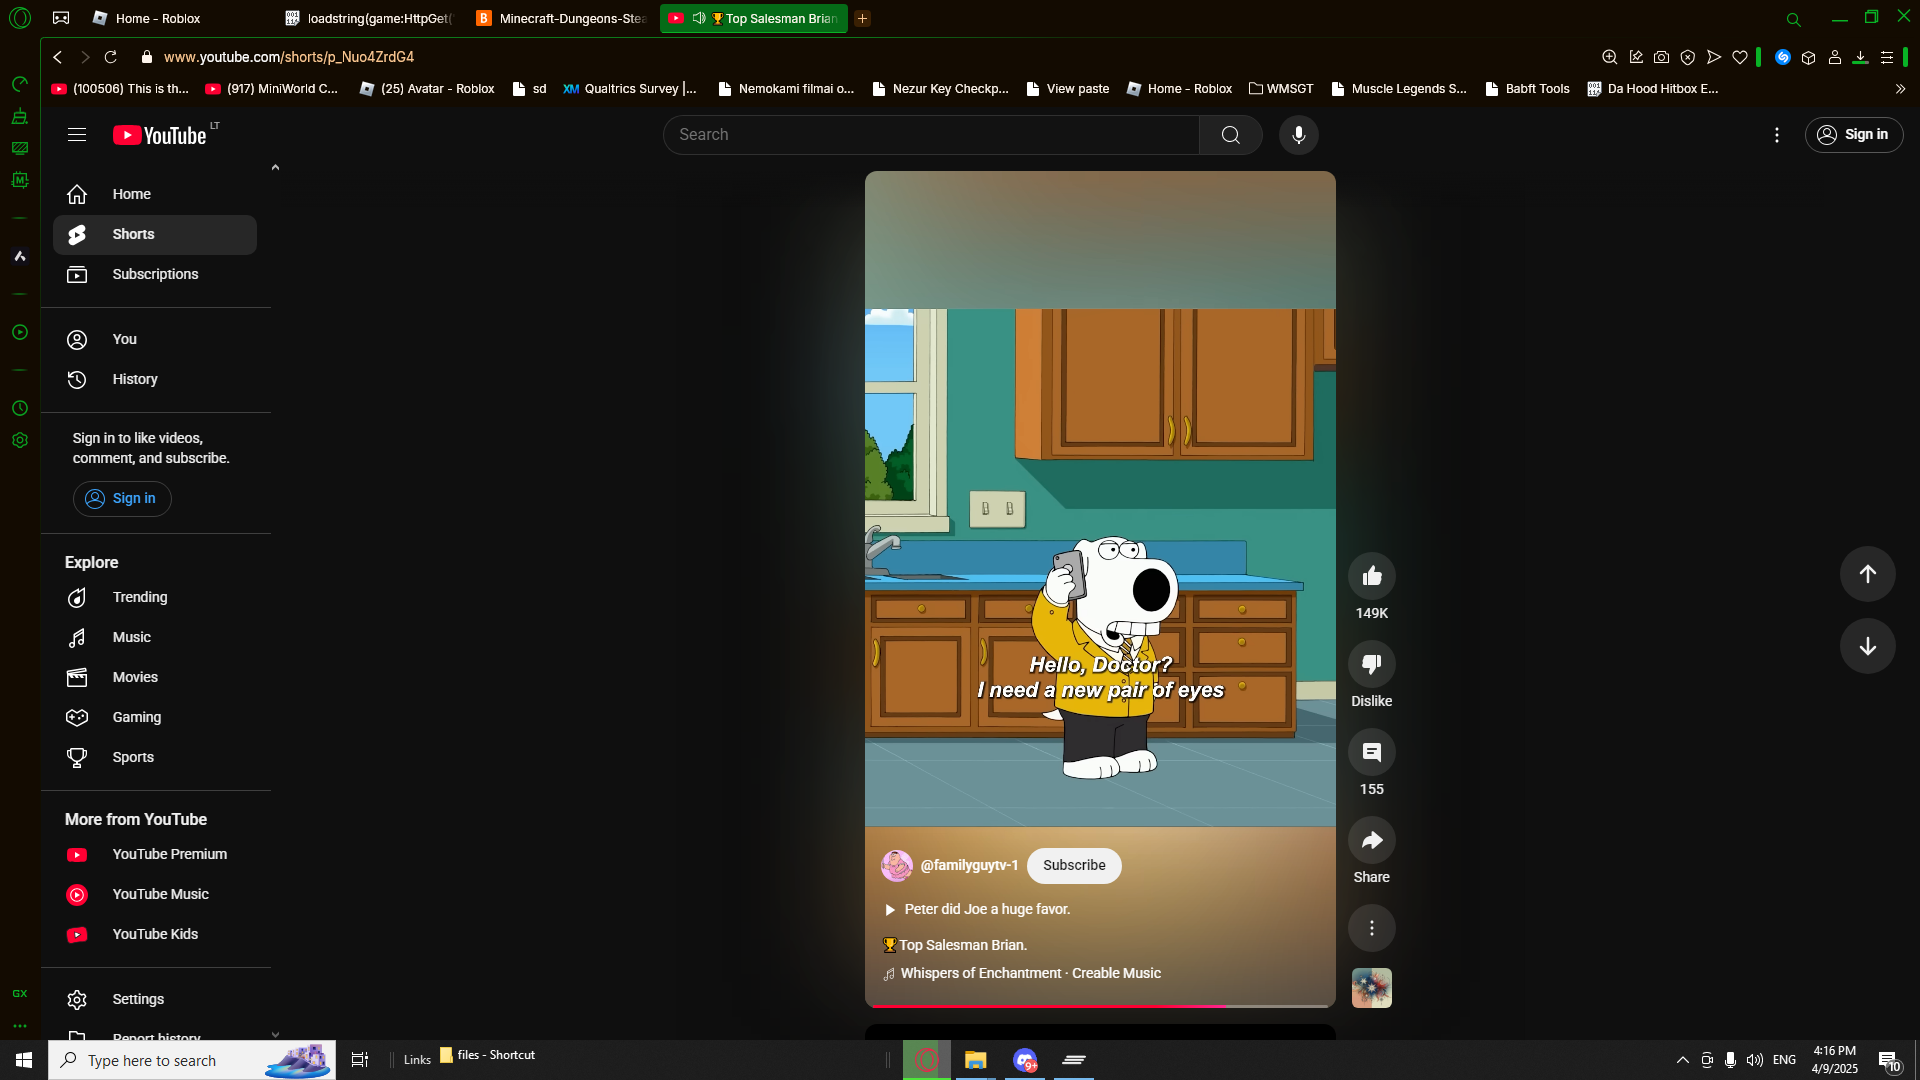This screenshot has width=1920, height=1080.
Task: Open YouTube Kids link
Action: tap(155, 935)
